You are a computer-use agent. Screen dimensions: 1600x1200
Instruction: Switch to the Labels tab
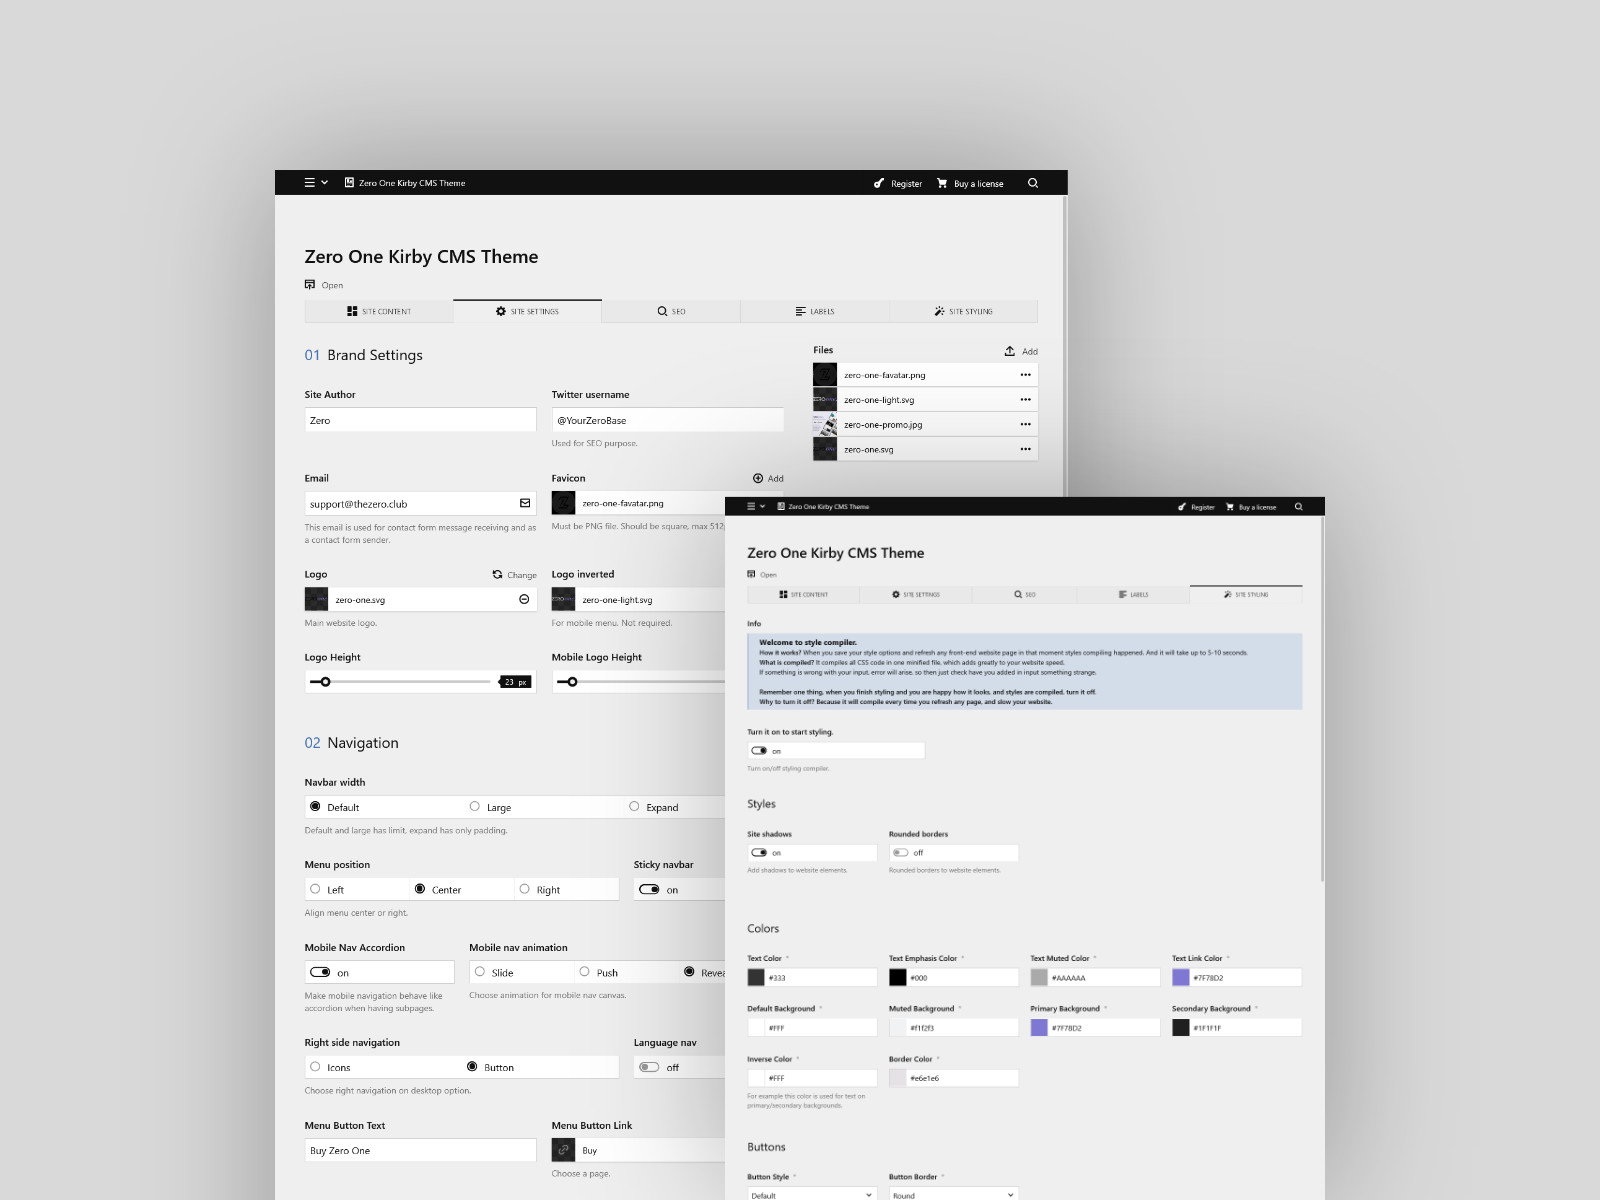click(815, 311)
